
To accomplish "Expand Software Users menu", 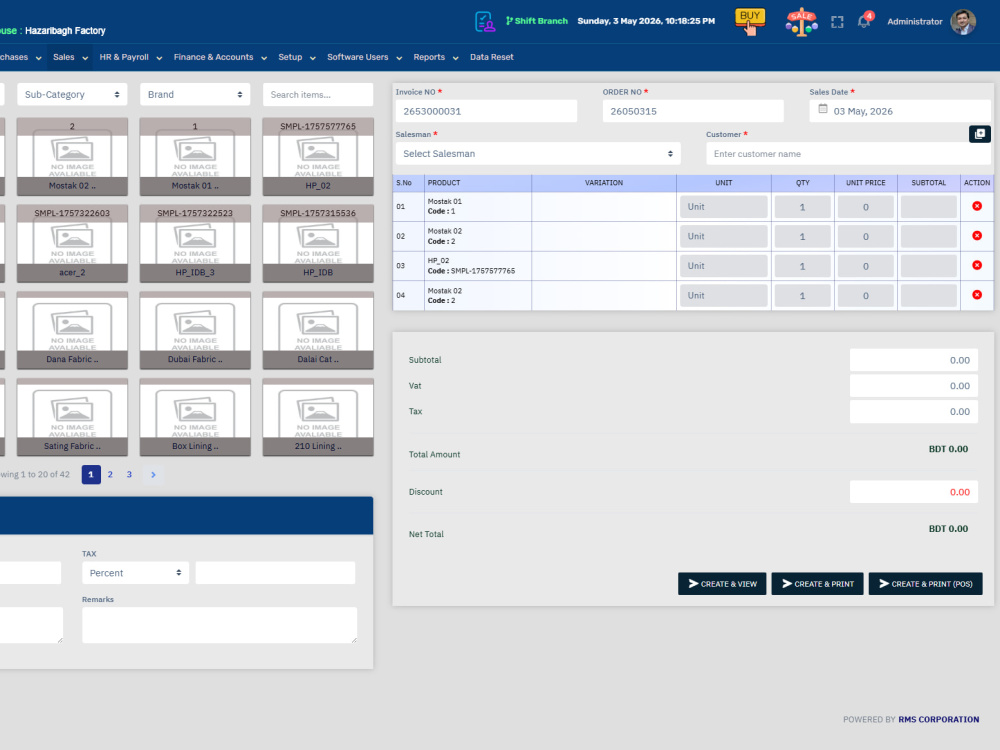I will point(364,57).
